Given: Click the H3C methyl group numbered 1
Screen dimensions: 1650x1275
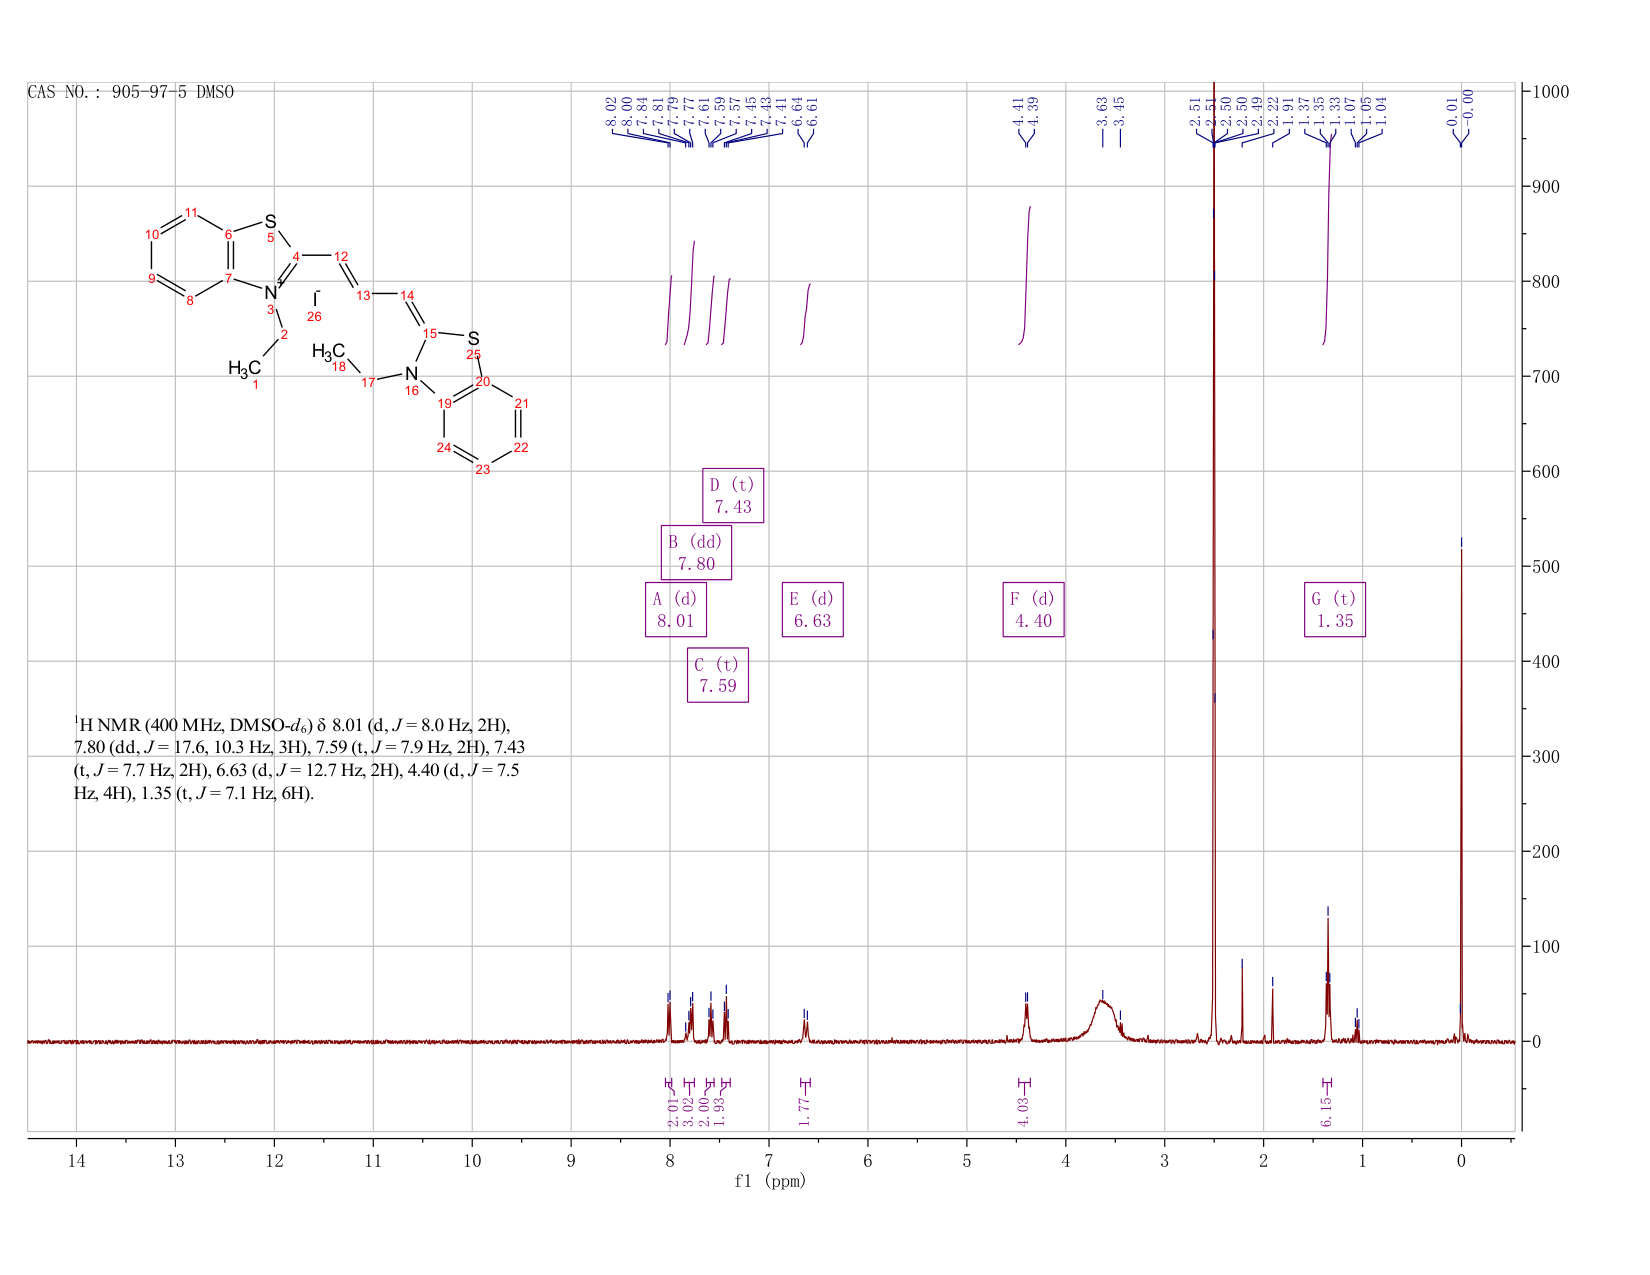Looking at the screenshot, I should pyautogui.click(x=244, y=369).
